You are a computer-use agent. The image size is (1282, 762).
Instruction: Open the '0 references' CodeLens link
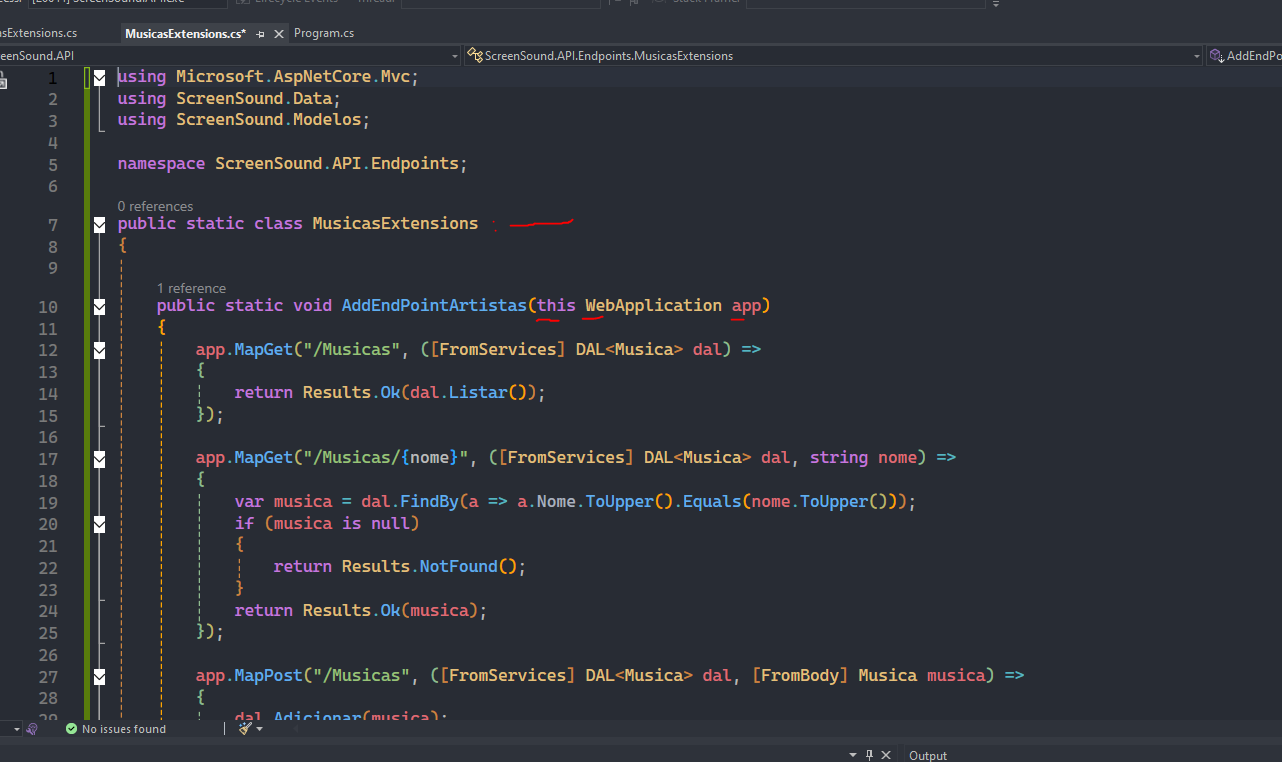coord(155,206)
